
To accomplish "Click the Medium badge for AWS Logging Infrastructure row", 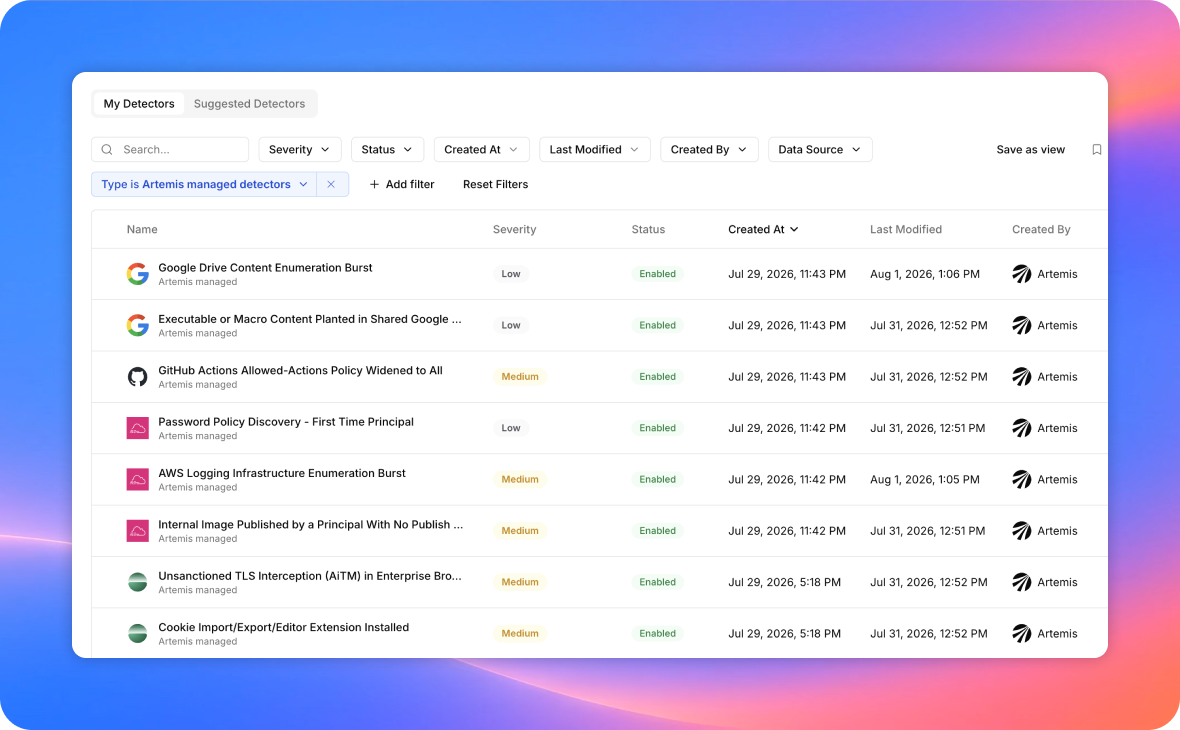I will [520, 479].
